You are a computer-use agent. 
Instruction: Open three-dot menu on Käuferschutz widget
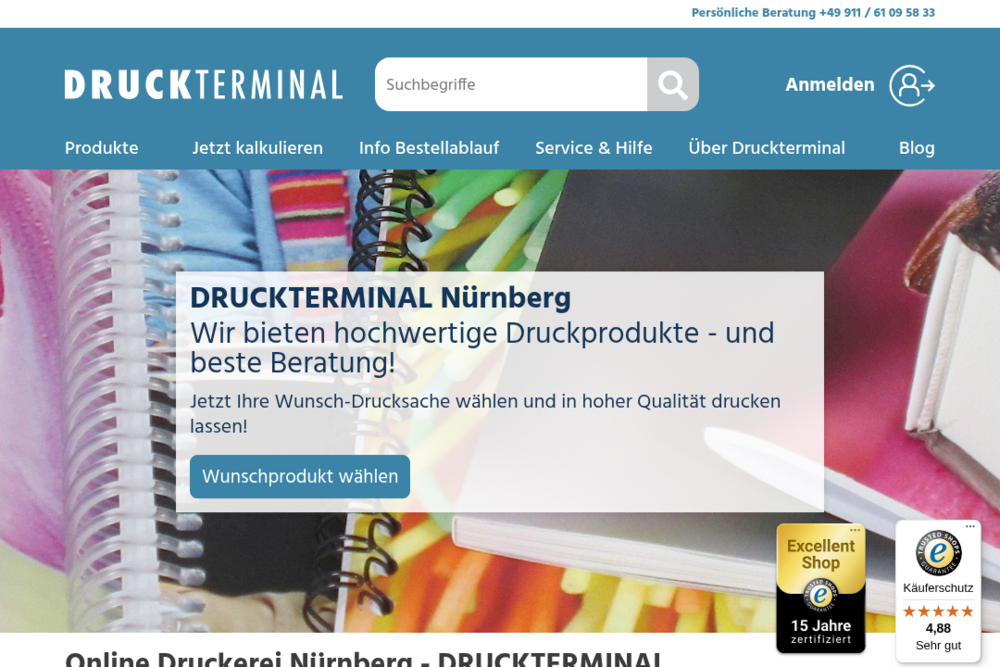tap(969, 527)
